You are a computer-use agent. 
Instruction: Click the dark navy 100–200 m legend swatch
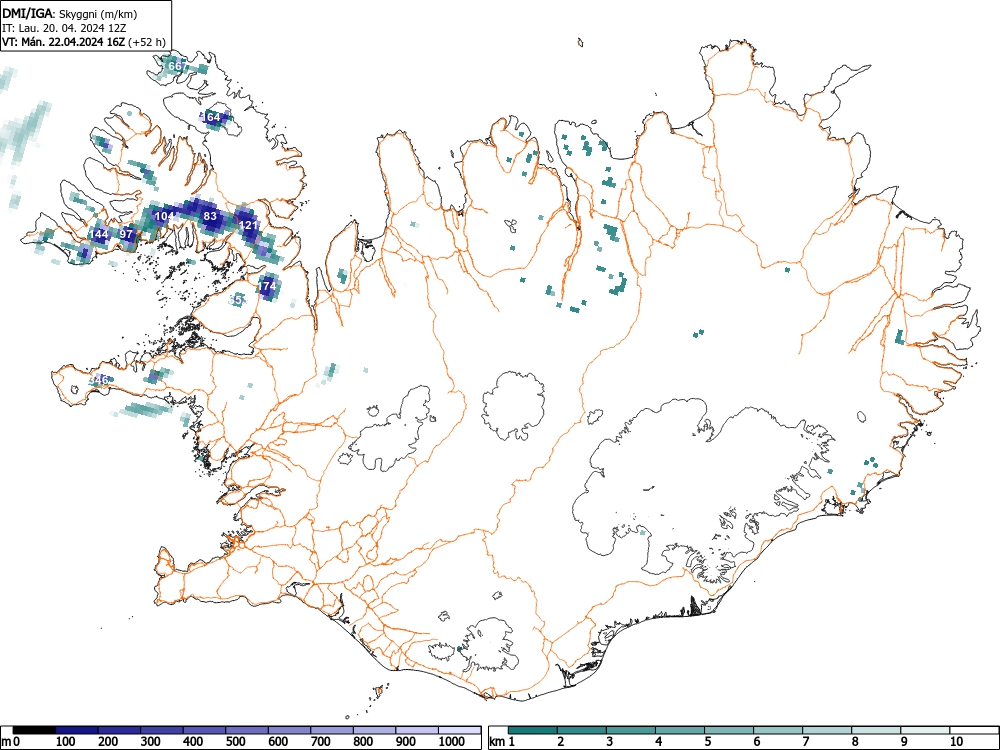[x=77, y=730]
